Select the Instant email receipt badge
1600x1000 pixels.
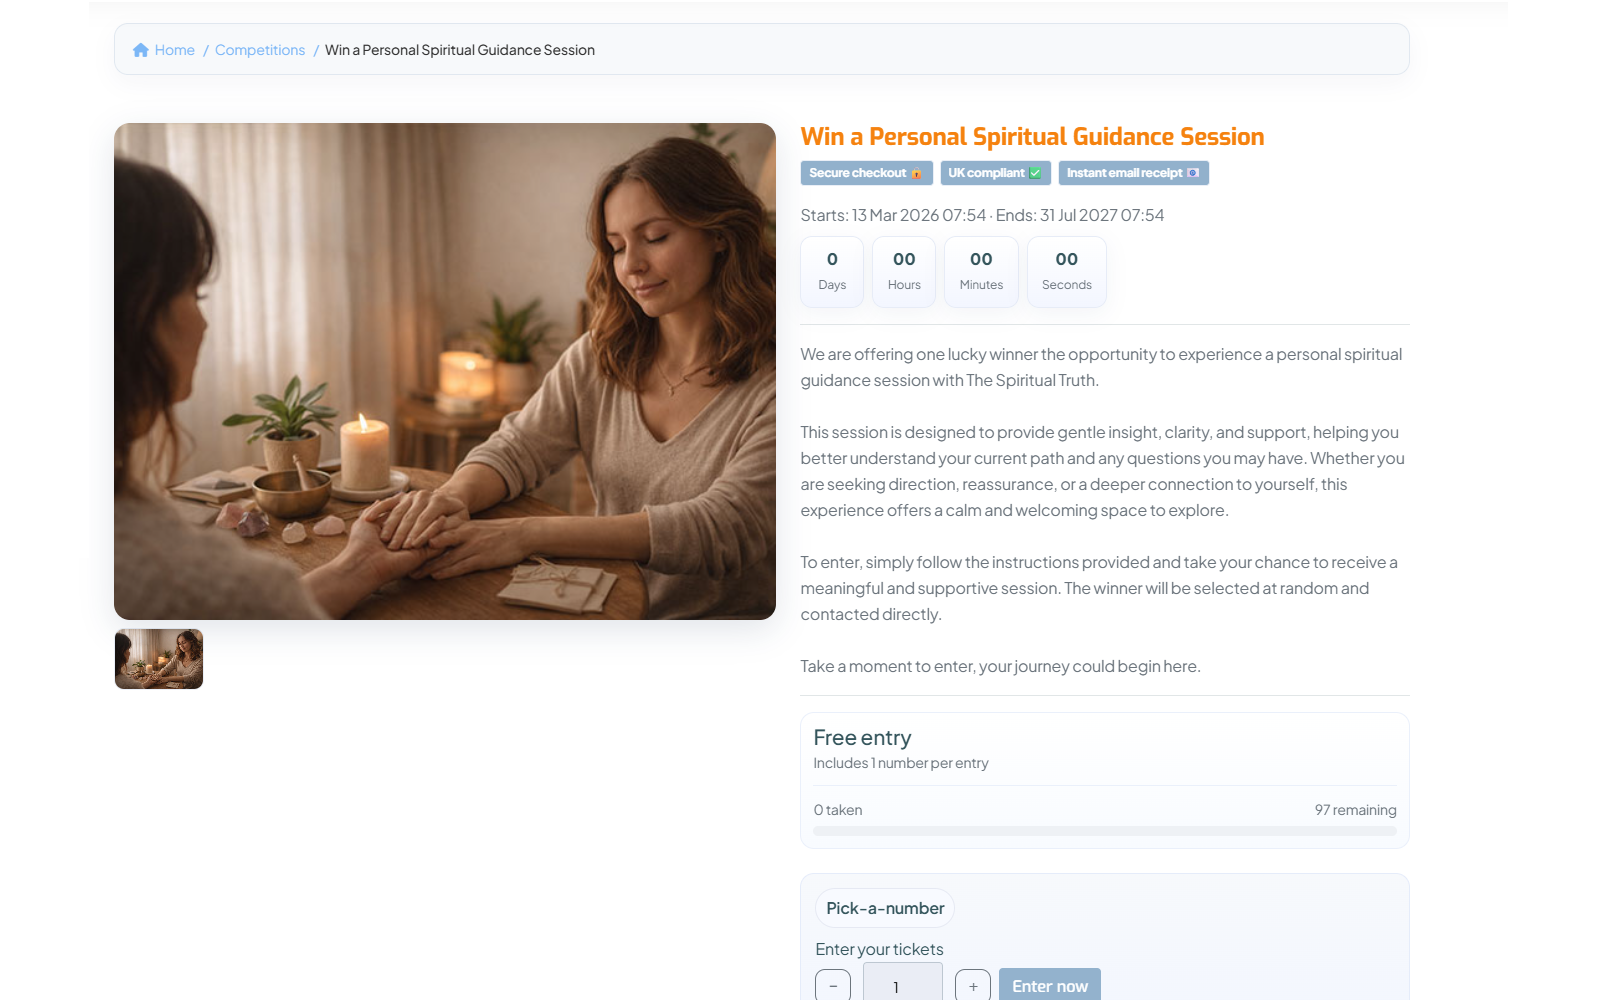click(1133, 173)
